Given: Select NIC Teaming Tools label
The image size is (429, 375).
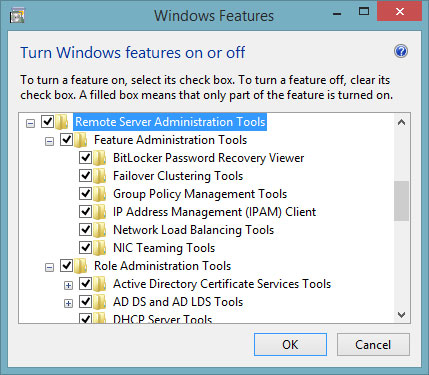Looking at the screenshot, I should coord(164,248).
